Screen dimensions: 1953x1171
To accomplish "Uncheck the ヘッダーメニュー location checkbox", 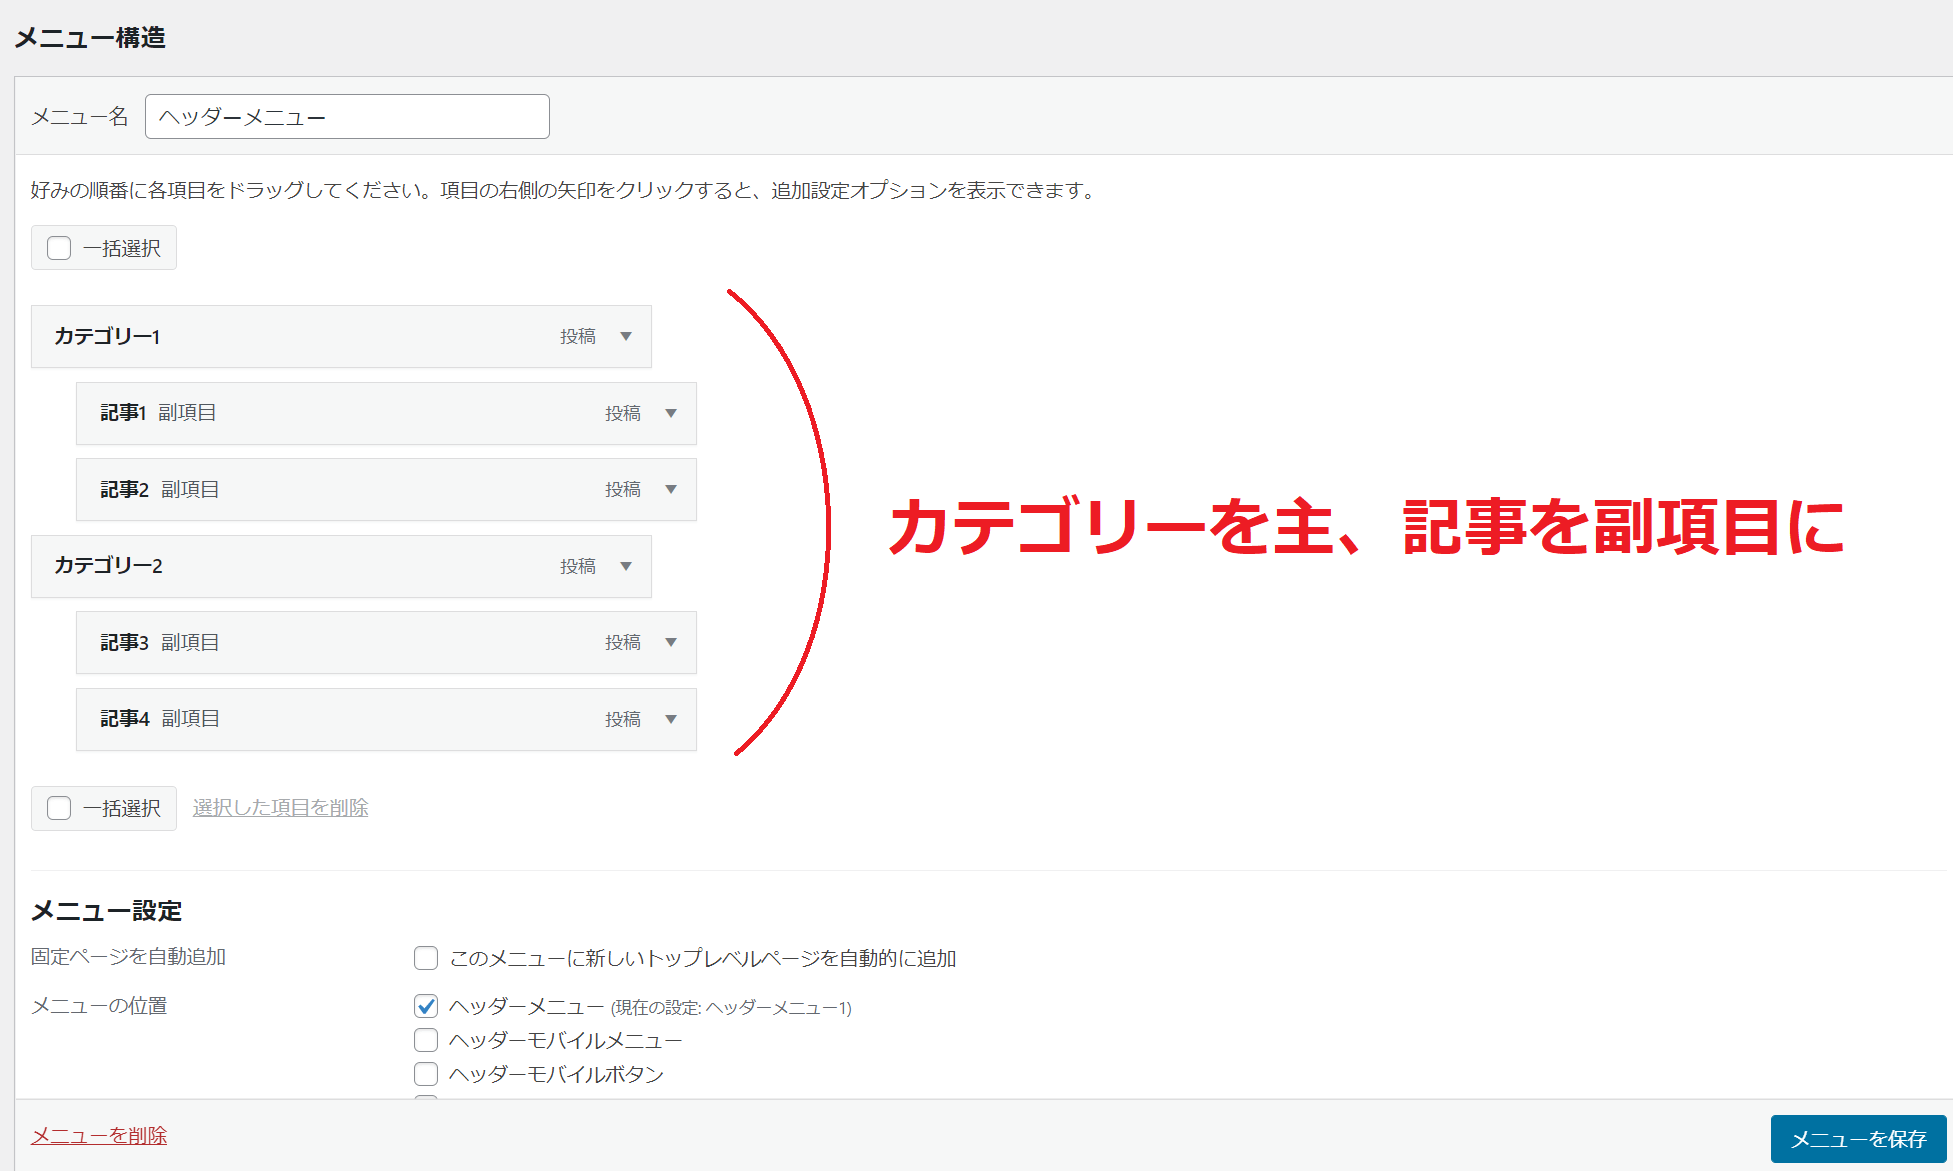I will [426, 1006].
